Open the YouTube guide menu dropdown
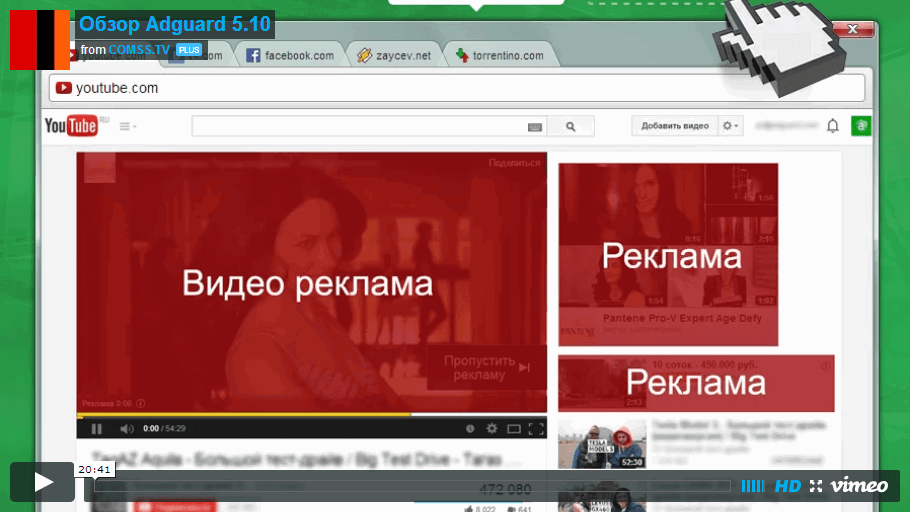This screenshot has width=910, height=513. [x=128, y=126]
